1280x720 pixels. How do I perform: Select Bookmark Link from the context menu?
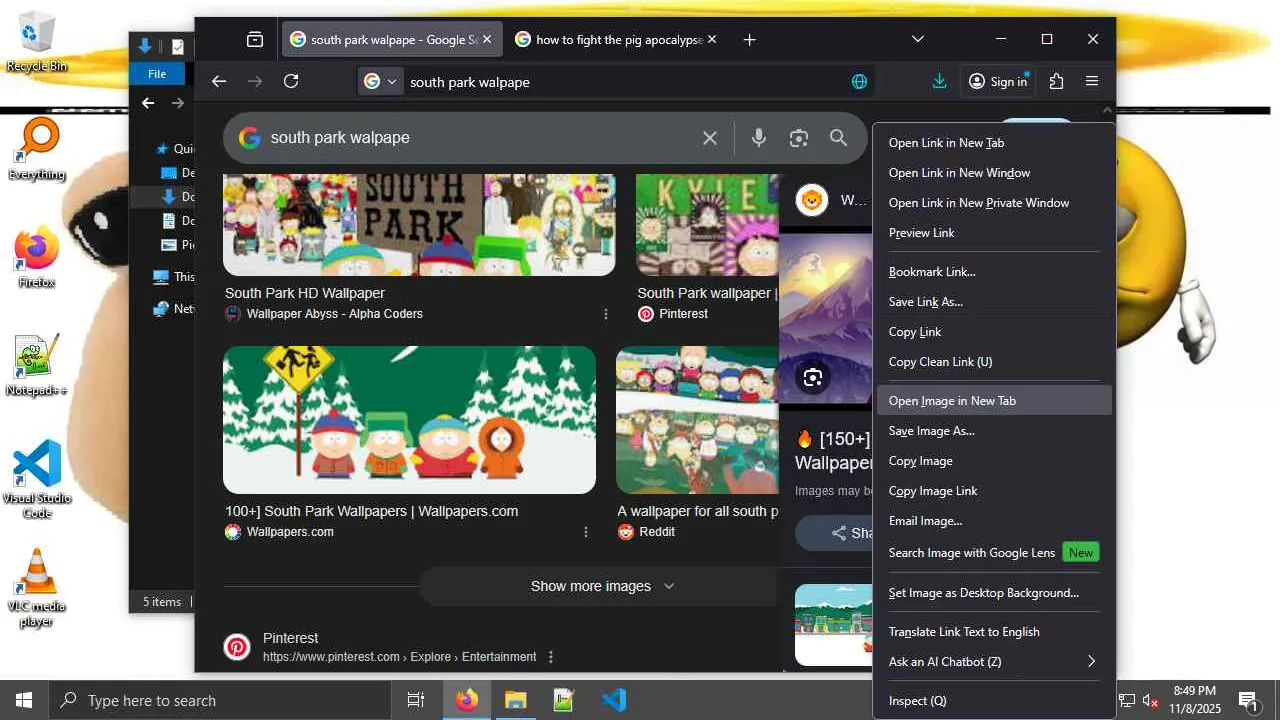tap(993, 272)
